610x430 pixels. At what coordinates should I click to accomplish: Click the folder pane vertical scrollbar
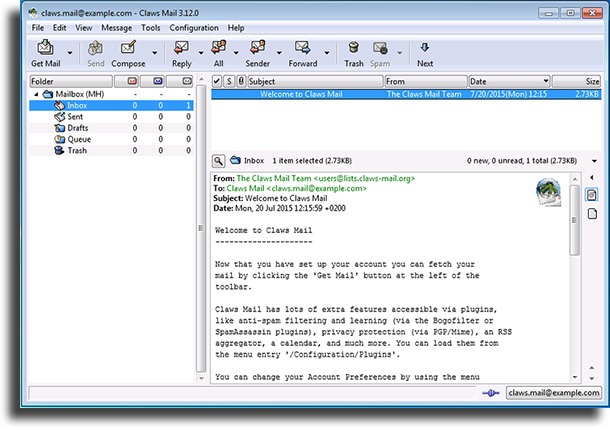pyautogui.click(x=201, y=228)
